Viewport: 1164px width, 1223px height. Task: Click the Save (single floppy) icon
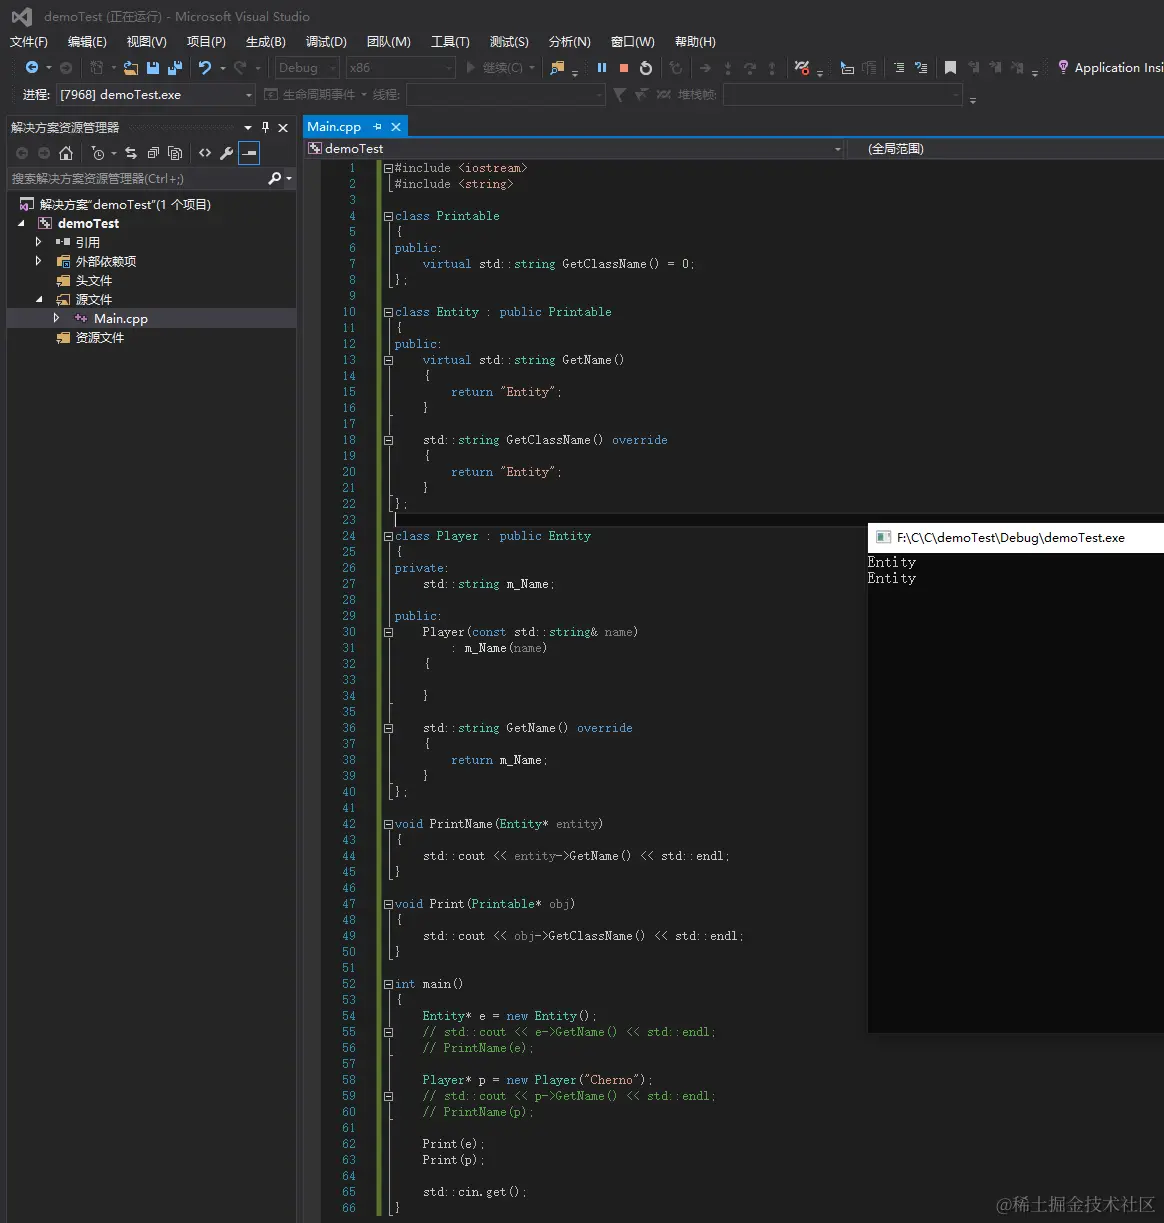point(153,68)
